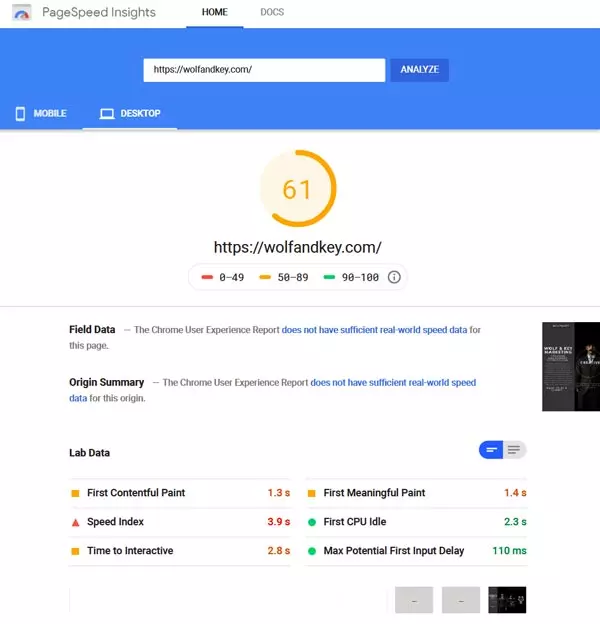Click green circle beside Max Potential First Input Delay
Screen dimensions: 600x624
pos(312,551)
